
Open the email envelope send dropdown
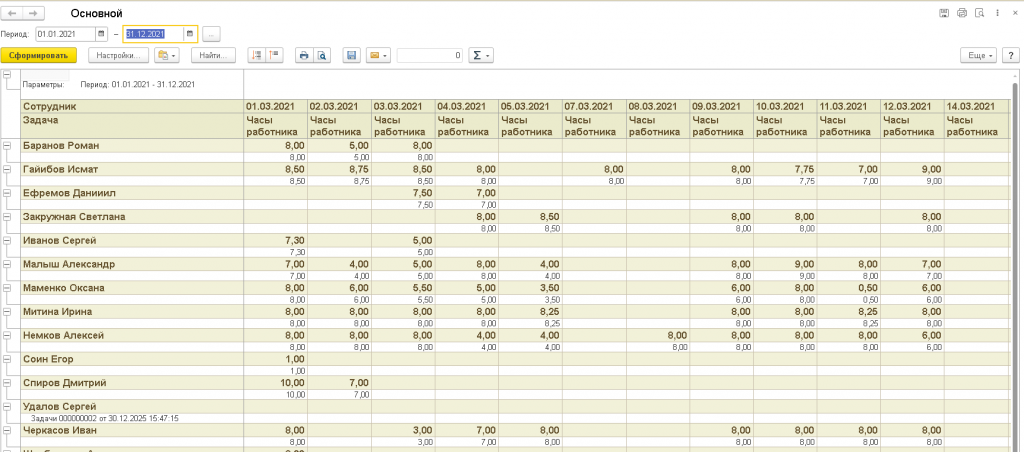tap(379, 56)
